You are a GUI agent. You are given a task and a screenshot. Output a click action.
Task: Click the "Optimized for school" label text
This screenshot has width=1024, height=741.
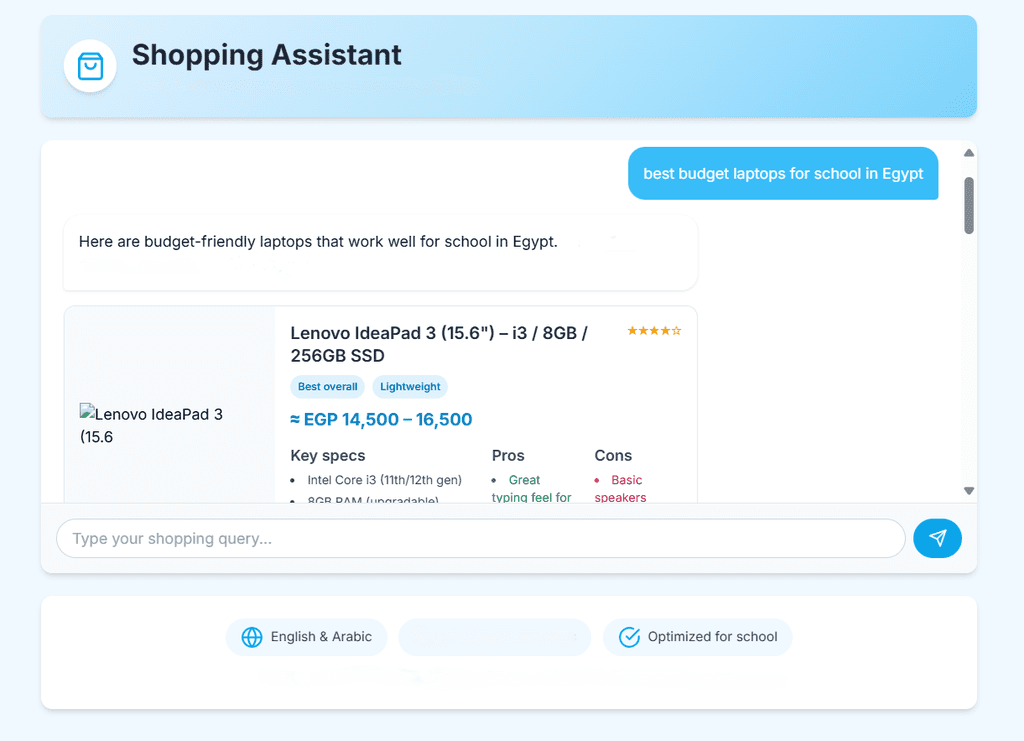click(x=712, y=637)
